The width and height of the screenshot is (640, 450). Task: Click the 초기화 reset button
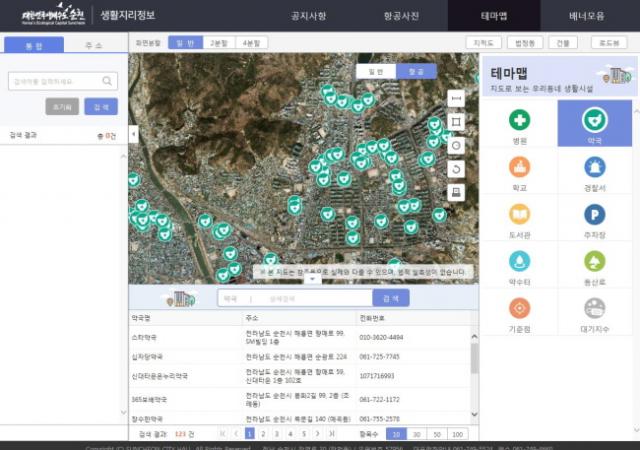coord(62,107)
